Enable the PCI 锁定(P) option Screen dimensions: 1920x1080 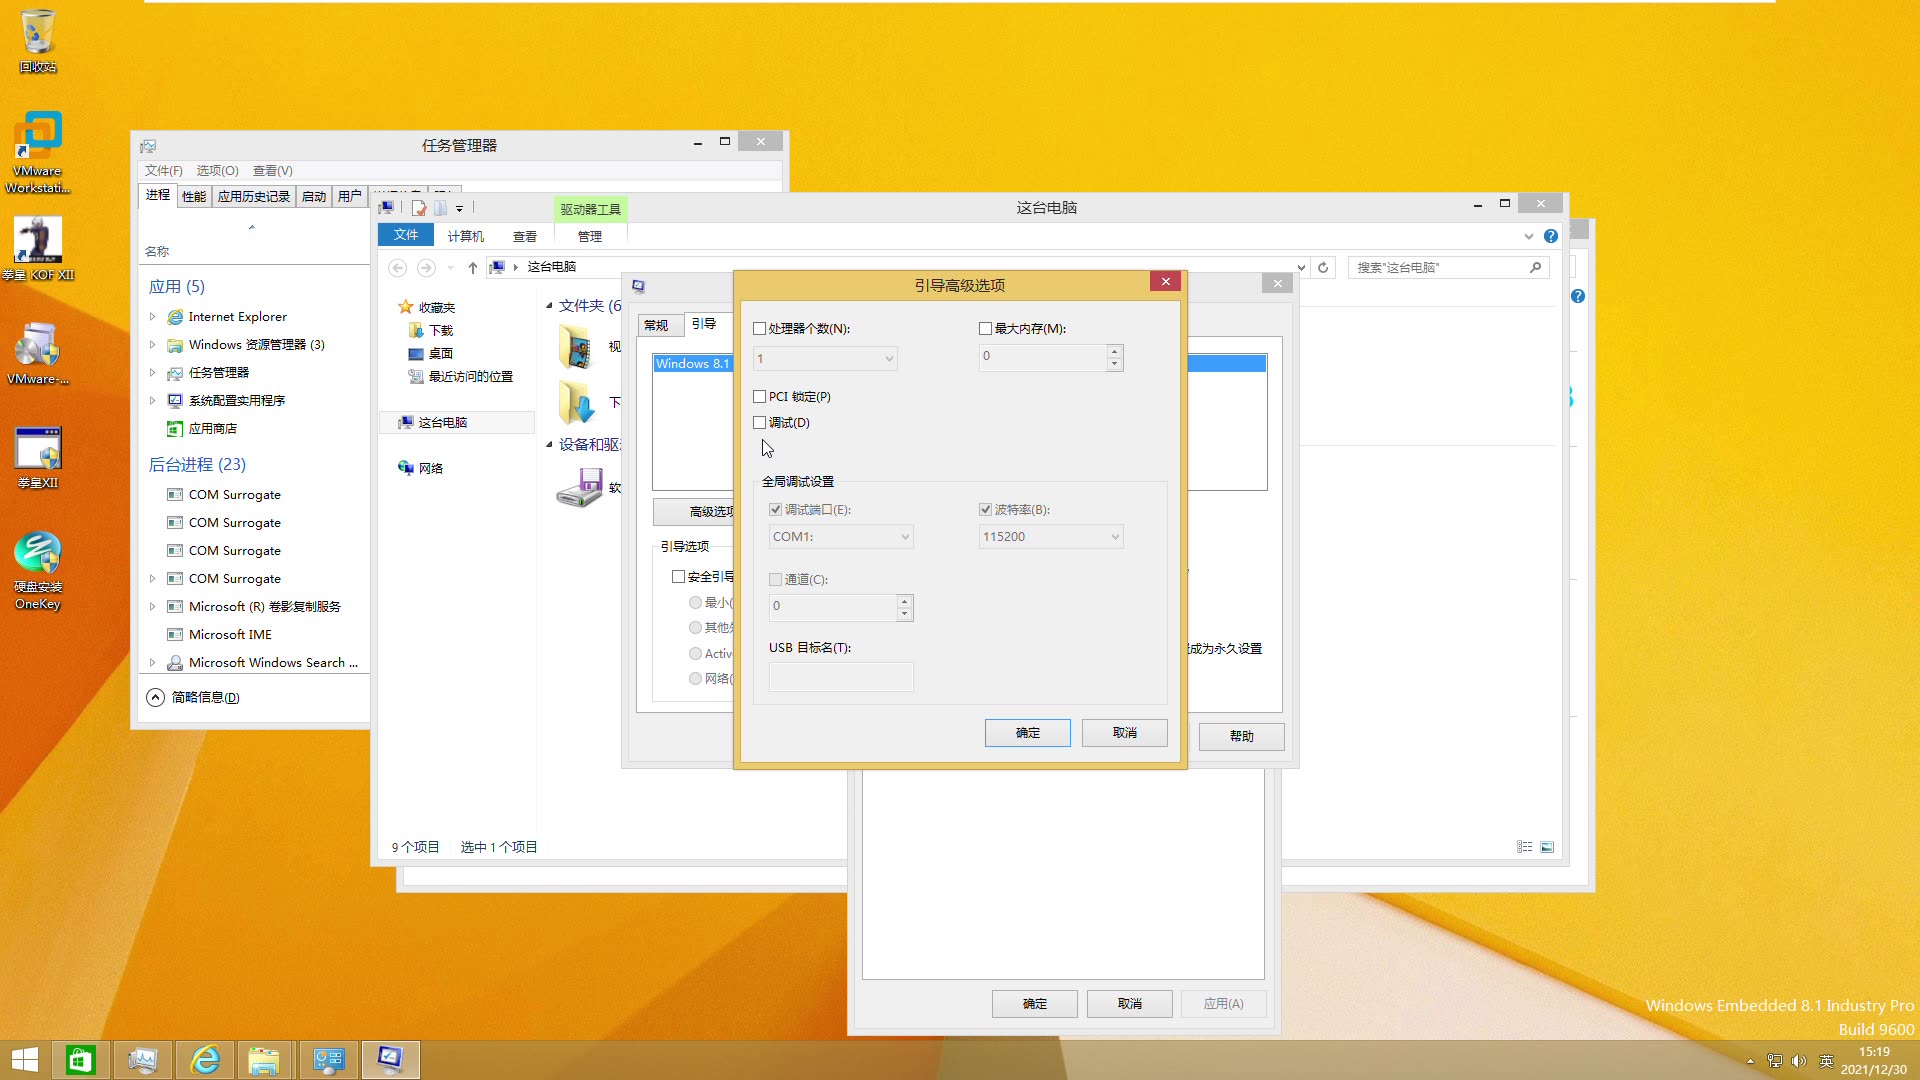[759, 396]
